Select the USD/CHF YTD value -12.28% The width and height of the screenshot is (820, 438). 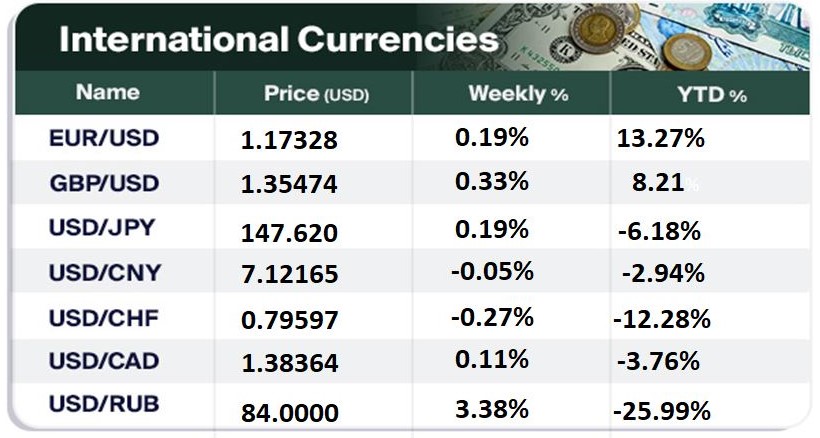pyautogui.click(x=661, y=320)
